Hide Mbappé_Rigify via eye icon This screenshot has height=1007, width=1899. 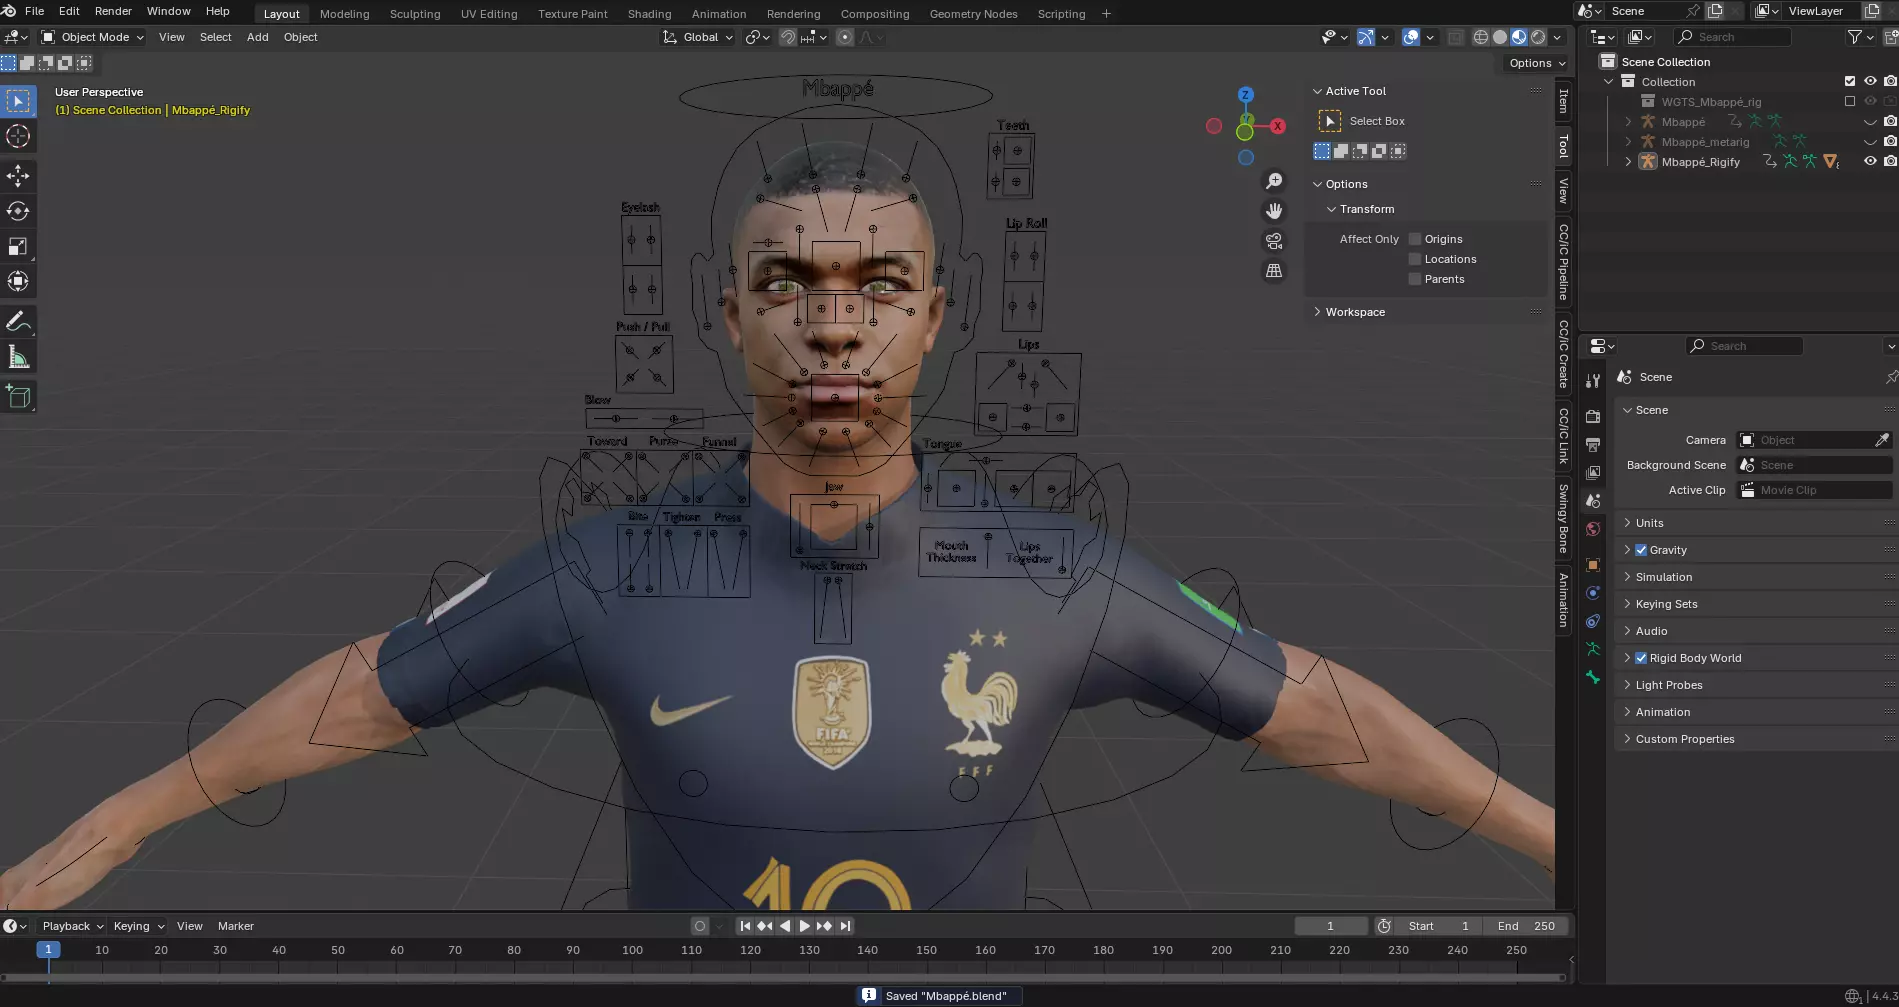point(1870,161)
